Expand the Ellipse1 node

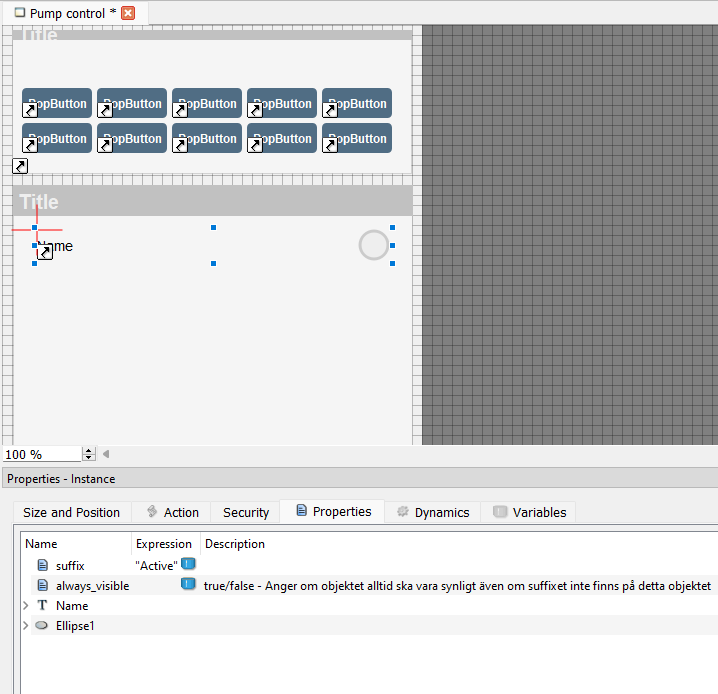tap(25, 626)
